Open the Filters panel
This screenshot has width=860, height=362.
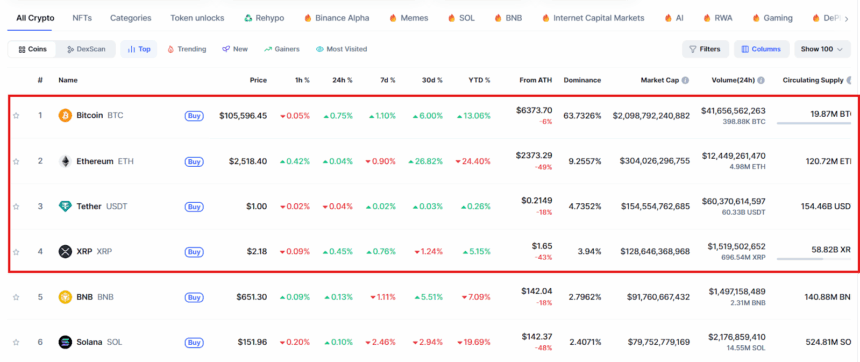tap(705, 49)
